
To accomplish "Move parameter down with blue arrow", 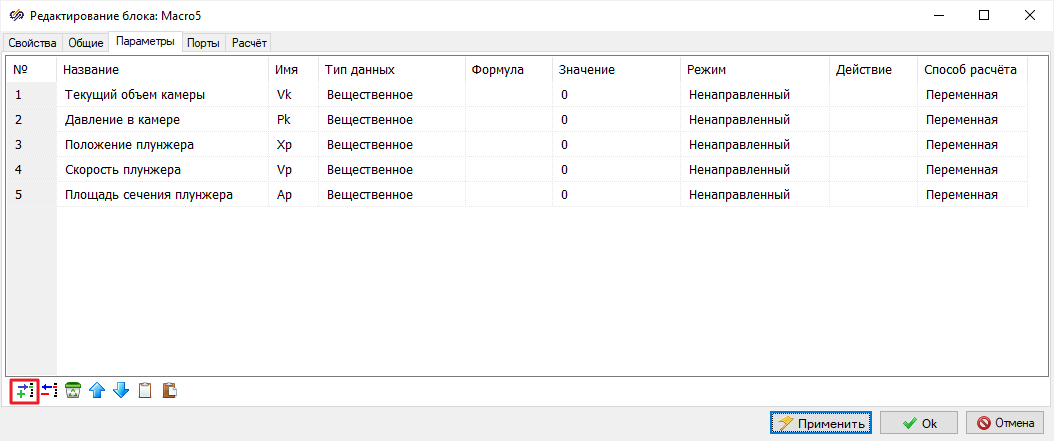I will point(121,391).
